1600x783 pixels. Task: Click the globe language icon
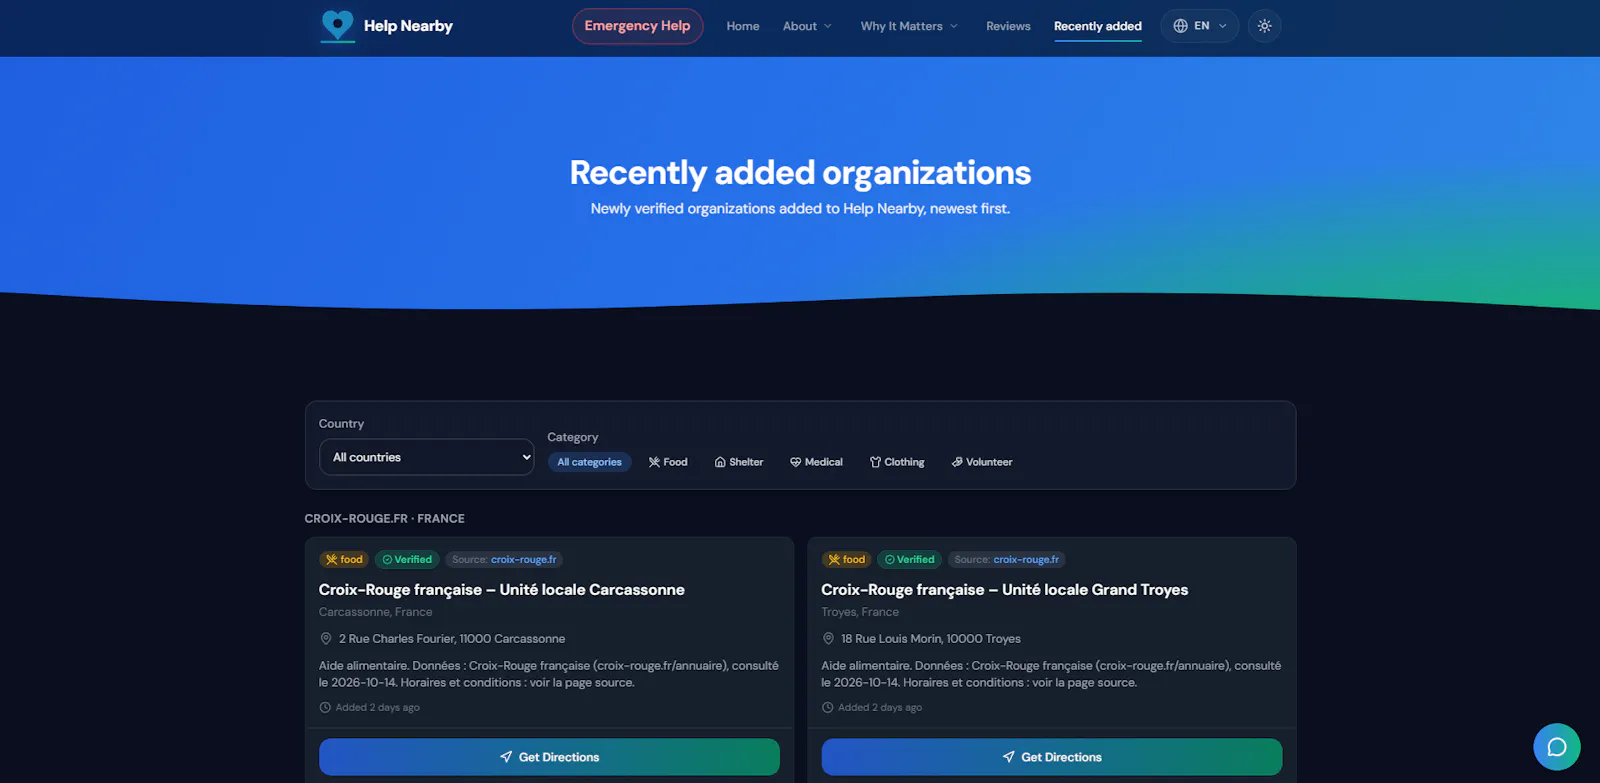(1181, 26)
